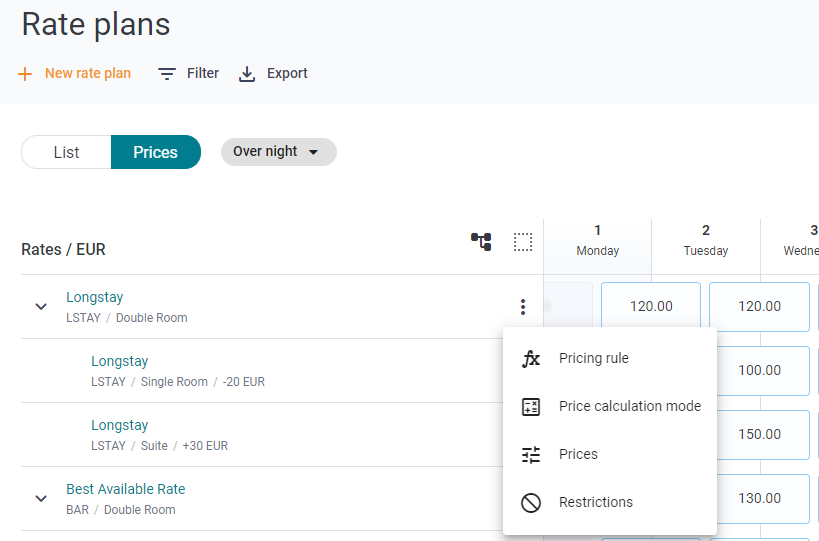Click the Rates / EUR heading

(x=63, y=250)
